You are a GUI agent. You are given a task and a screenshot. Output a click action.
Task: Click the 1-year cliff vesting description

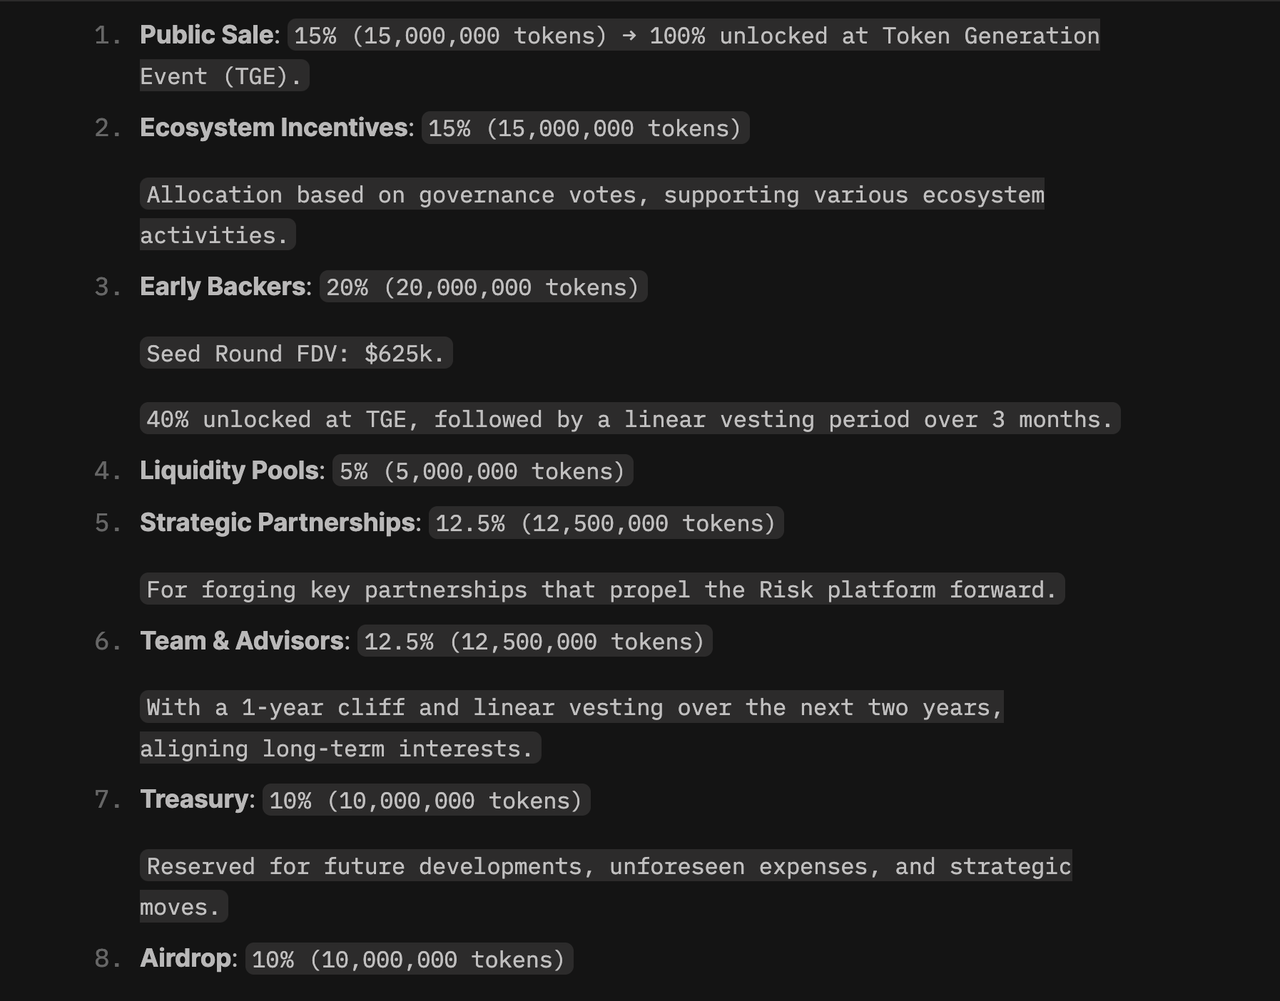point(574,708)
